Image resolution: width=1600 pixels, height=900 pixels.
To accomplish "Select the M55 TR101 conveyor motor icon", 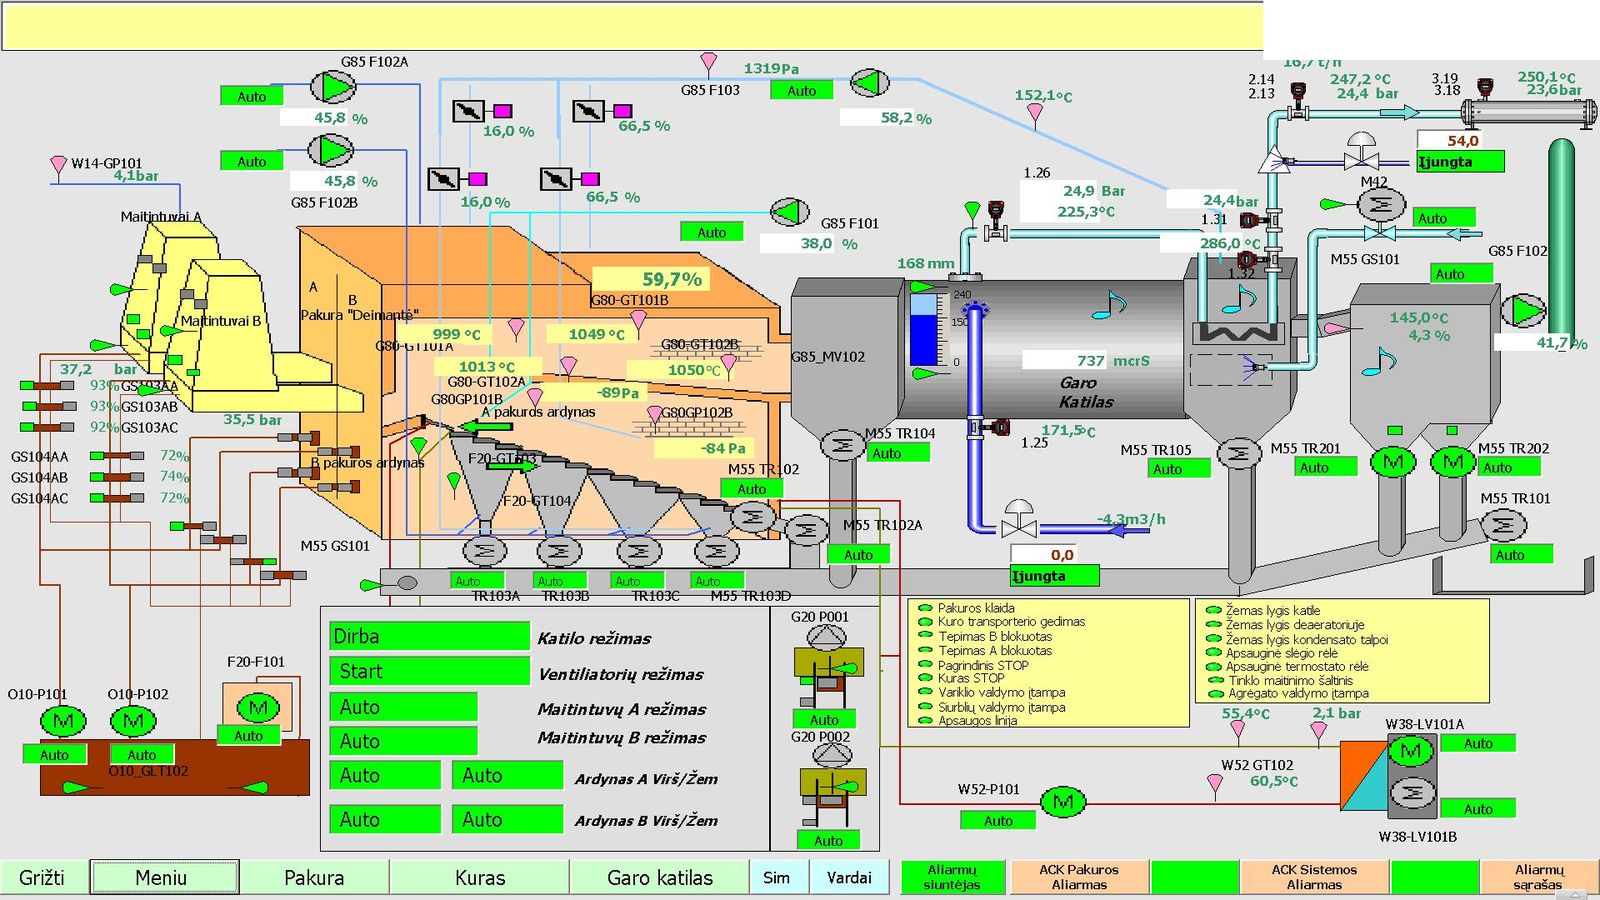I will (1502, 524).
